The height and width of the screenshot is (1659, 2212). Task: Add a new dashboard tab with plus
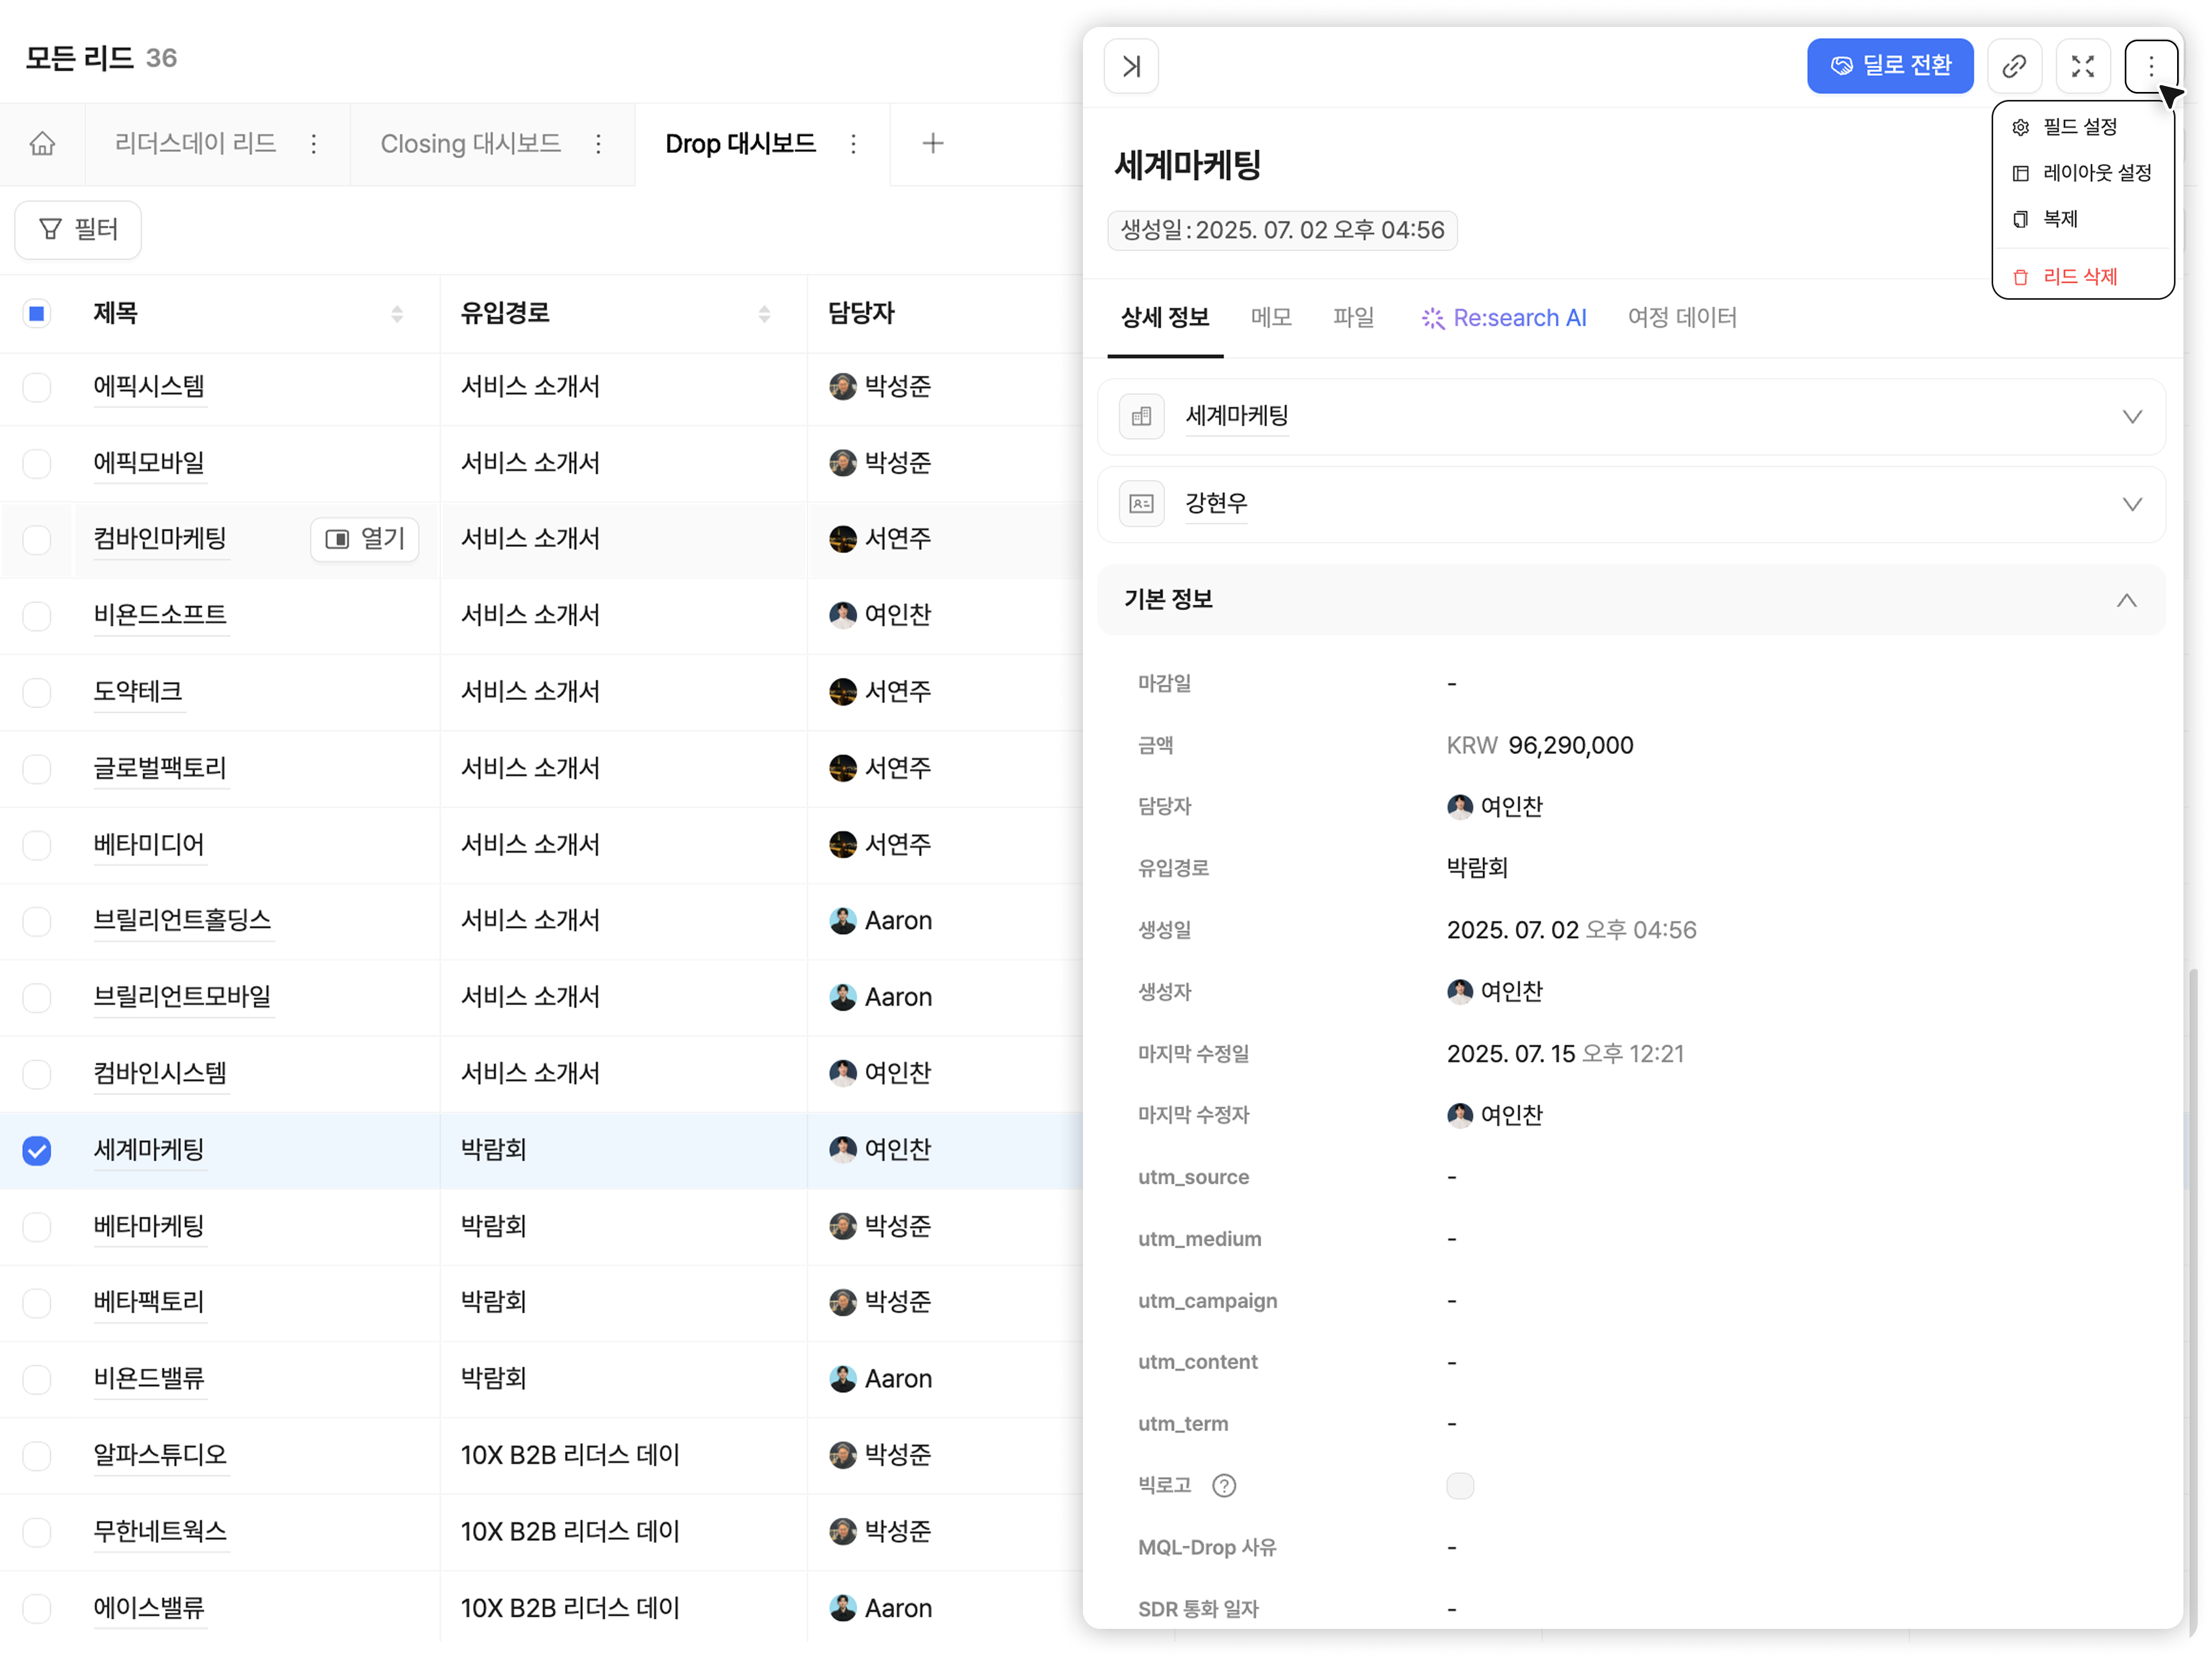pos(932,144)
